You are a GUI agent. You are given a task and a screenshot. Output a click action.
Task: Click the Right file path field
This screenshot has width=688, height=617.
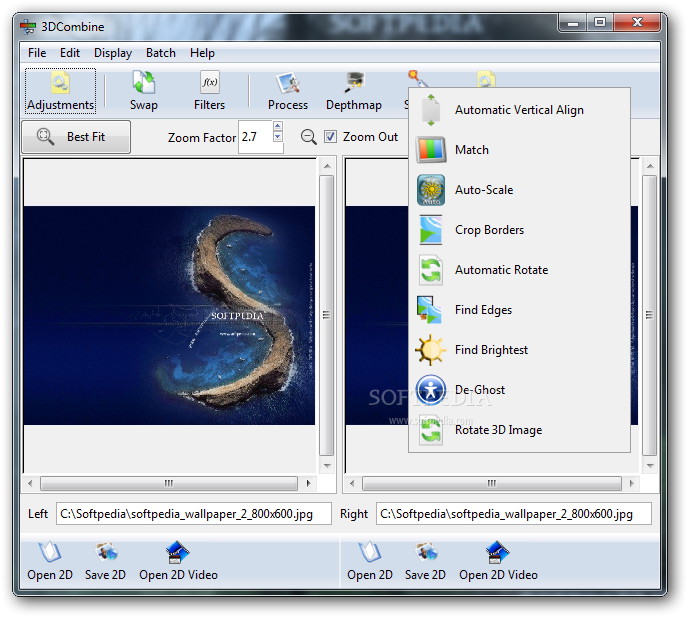click(513, 514)
